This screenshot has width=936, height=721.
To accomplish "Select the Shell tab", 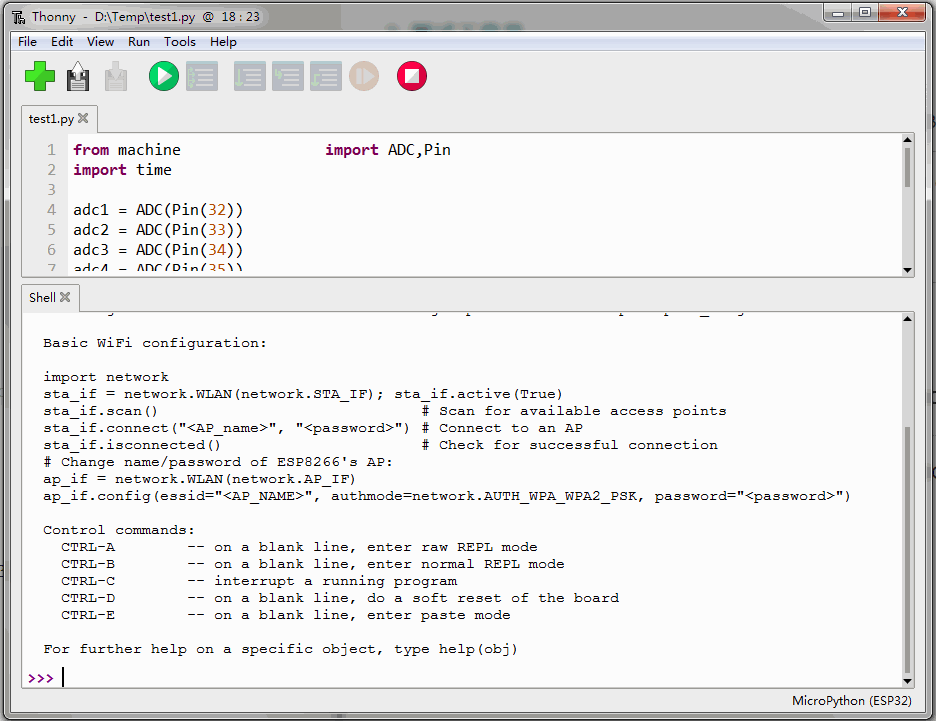I will [42, 297].
